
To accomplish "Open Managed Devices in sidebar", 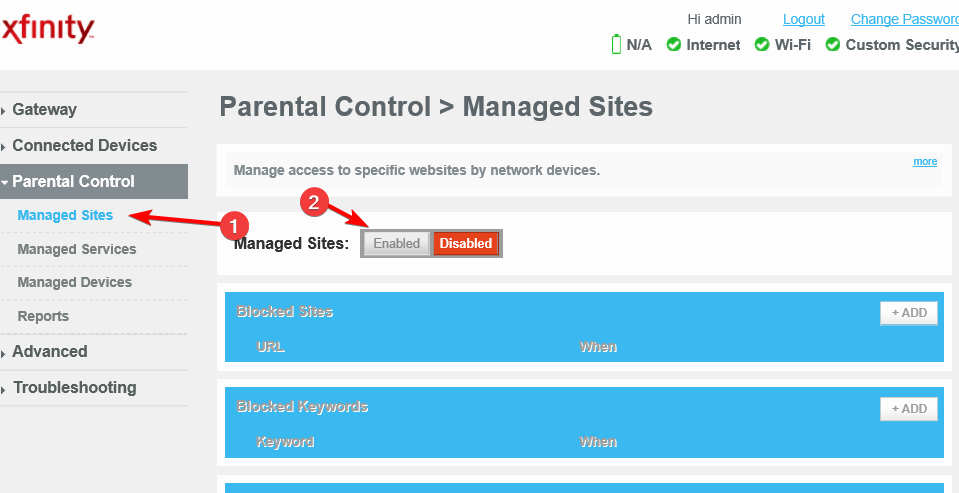I will 74,283.
